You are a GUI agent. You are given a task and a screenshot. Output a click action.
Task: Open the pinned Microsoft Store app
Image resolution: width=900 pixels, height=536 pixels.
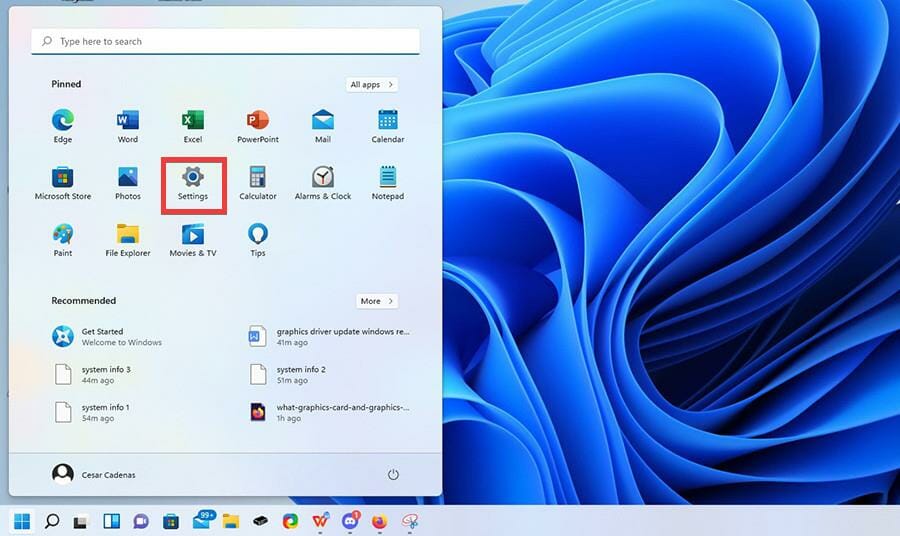63,183
